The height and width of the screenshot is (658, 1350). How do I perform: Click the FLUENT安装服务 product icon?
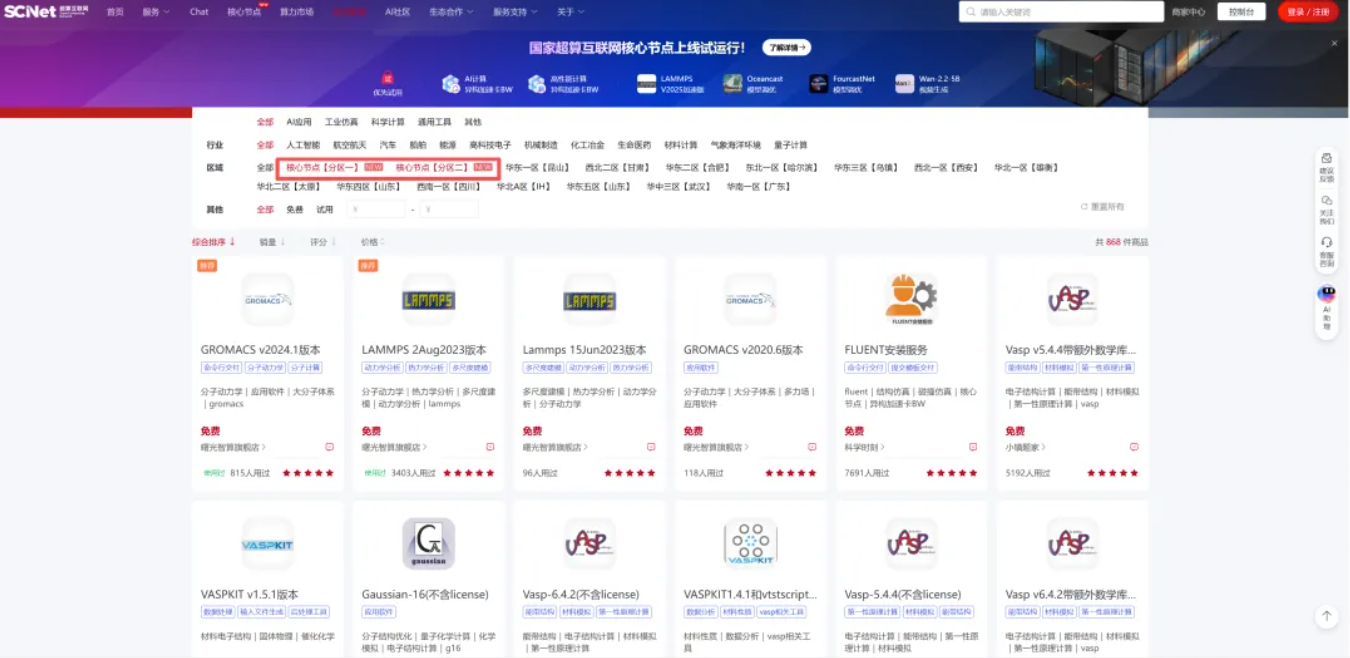(911, 298)
